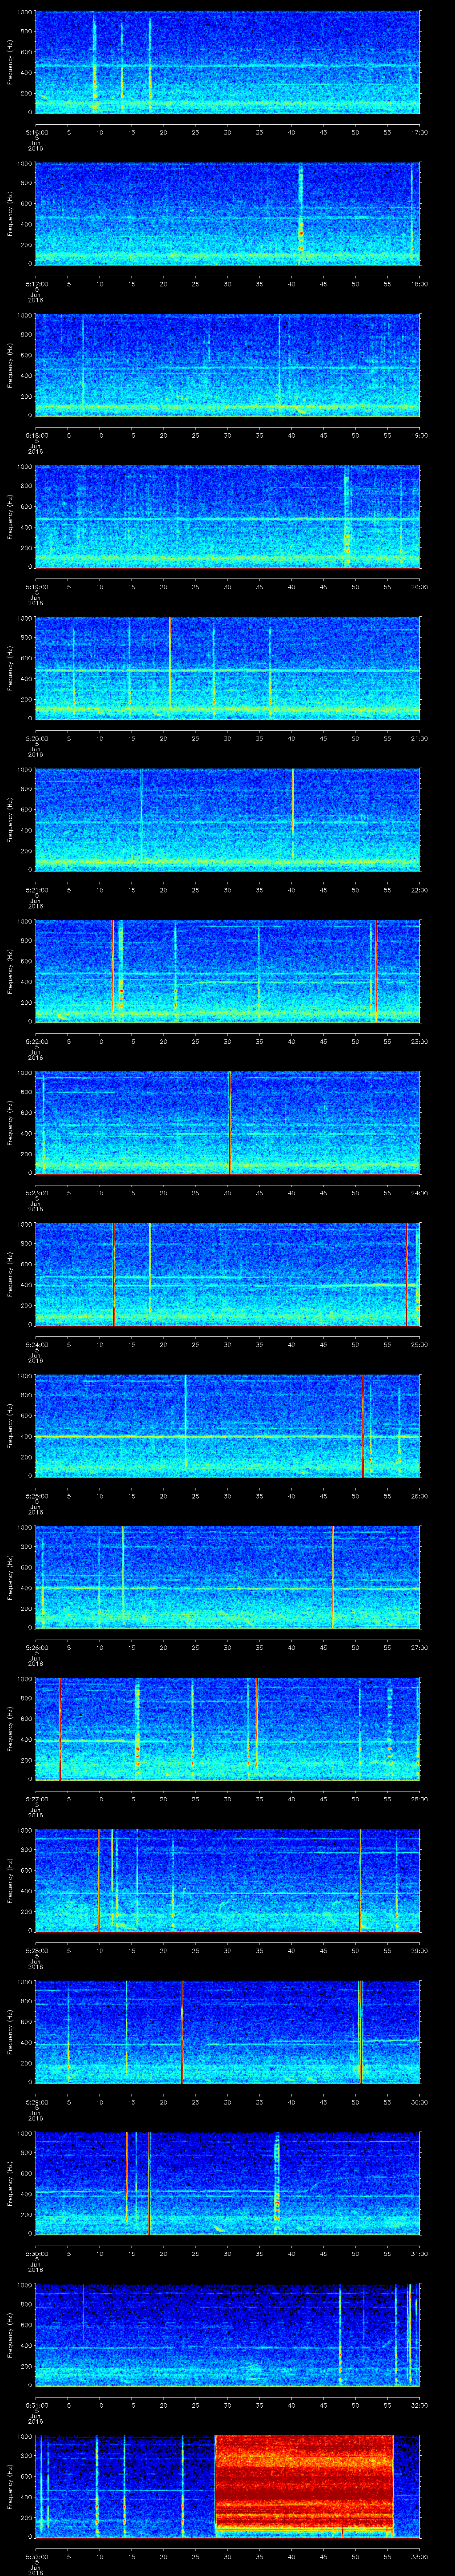This screenshot has width=455, height=2576.
Task: Click the '17:00' end time label
Action: pos(420,132)
